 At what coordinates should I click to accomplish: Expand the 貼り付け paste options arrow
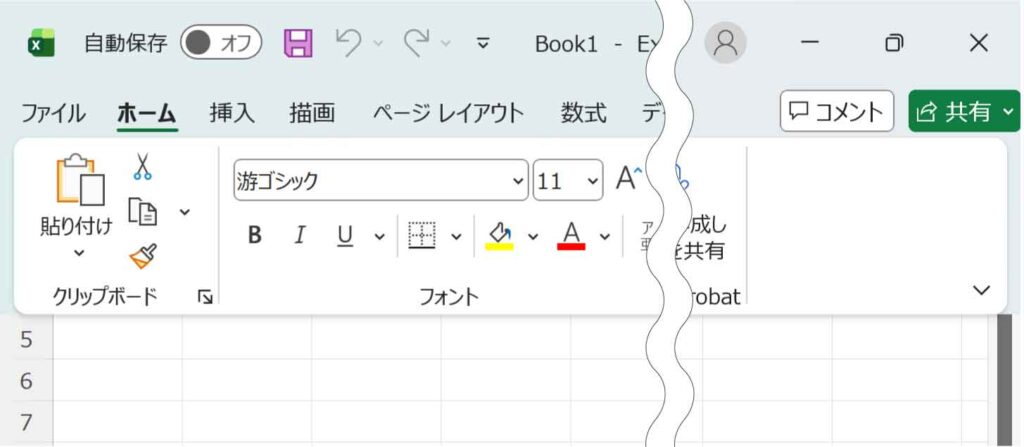[x=78, y=252]
